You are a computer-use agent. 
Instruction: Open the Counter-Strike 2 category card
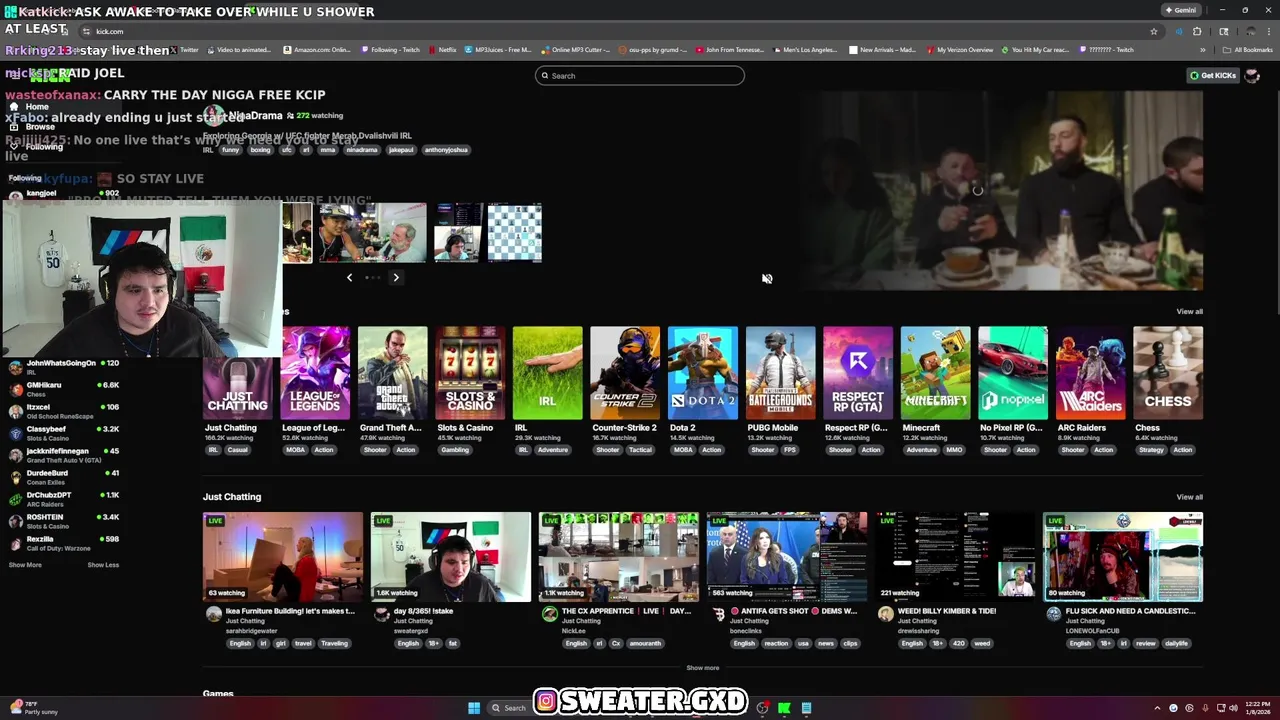tap(625, 373)
